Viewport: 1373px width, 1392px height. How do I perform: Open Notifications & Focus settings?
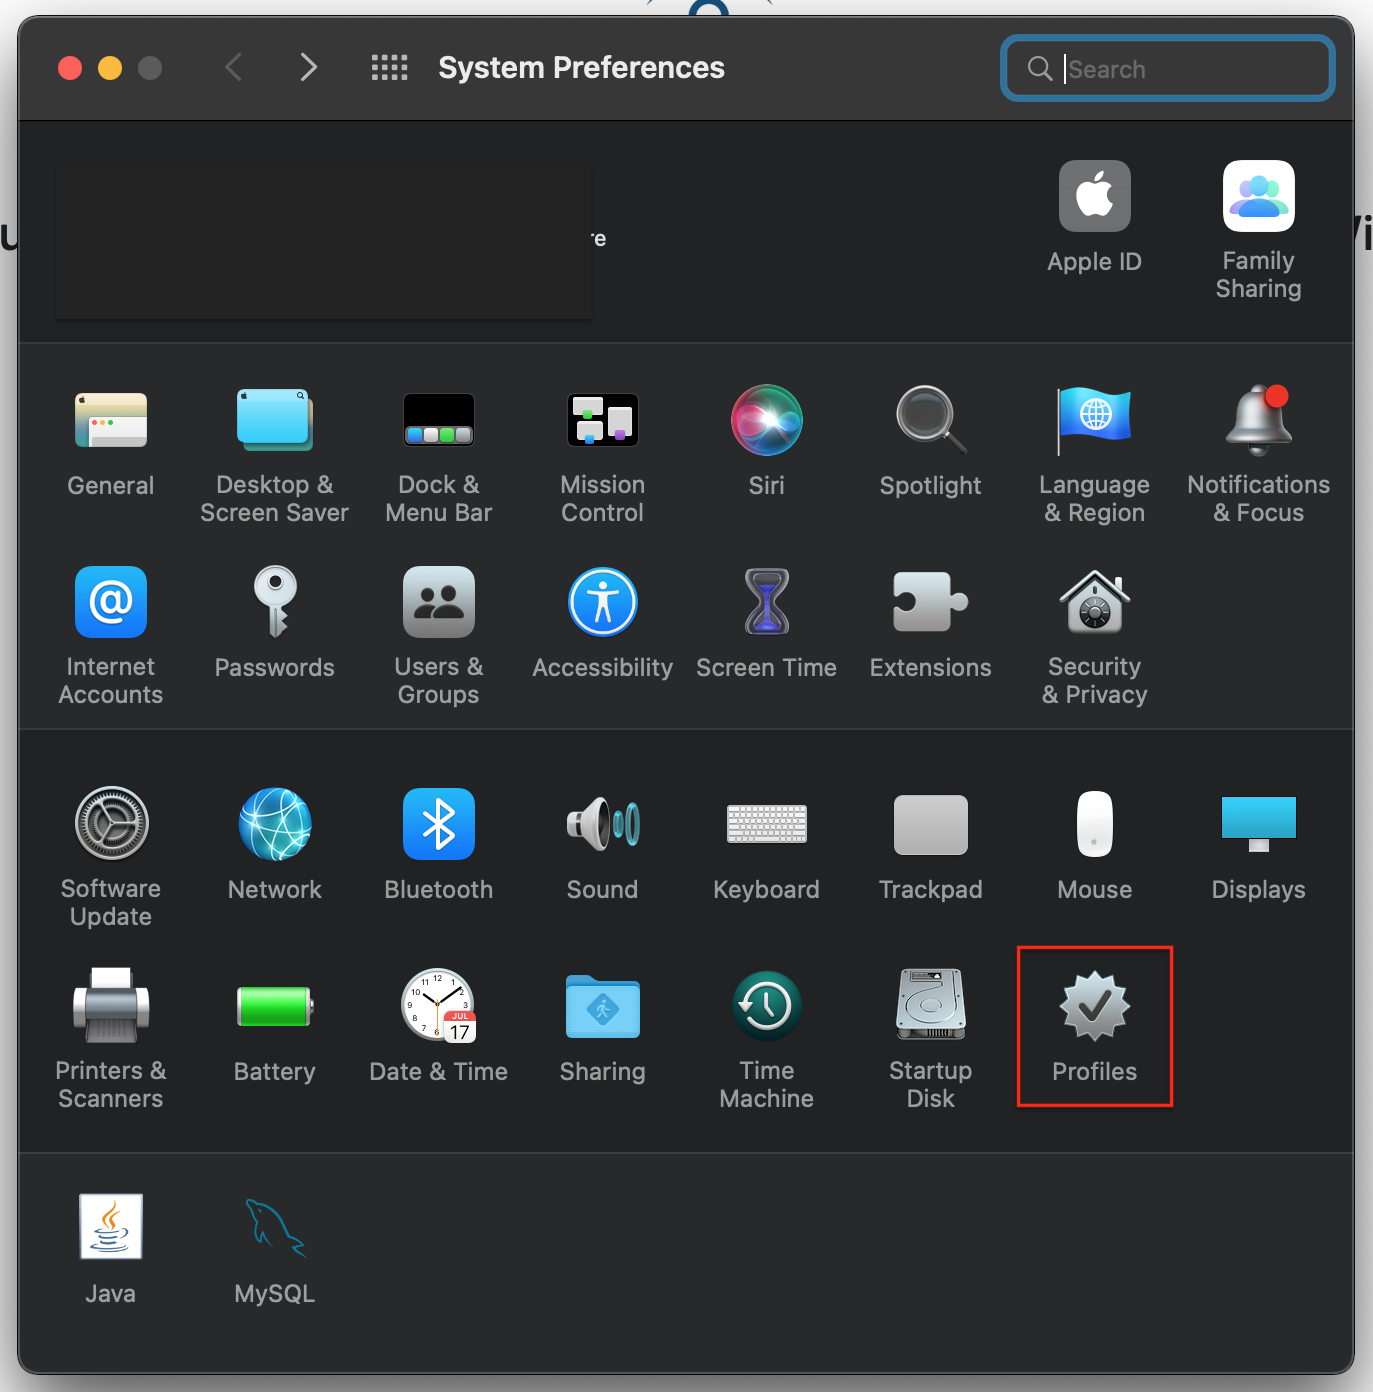(x=1258, y=420)
